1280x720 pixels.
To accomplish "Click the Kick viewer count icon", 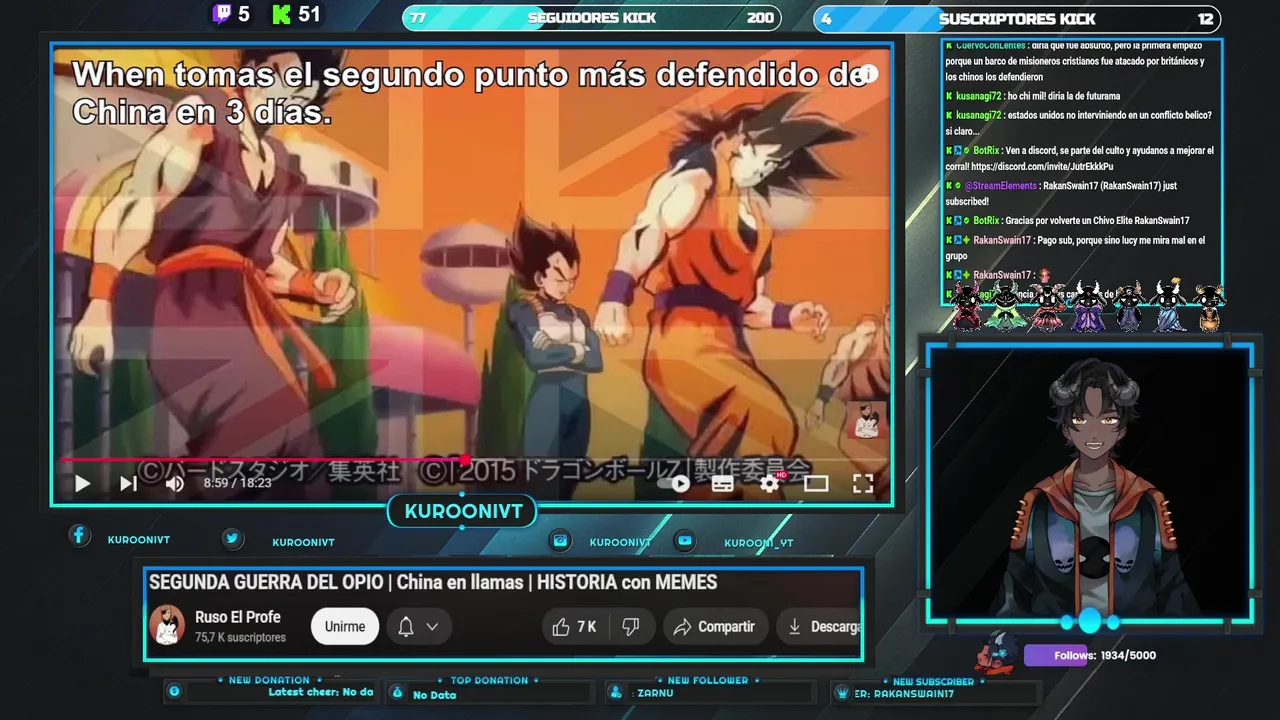I will (282, 14).
